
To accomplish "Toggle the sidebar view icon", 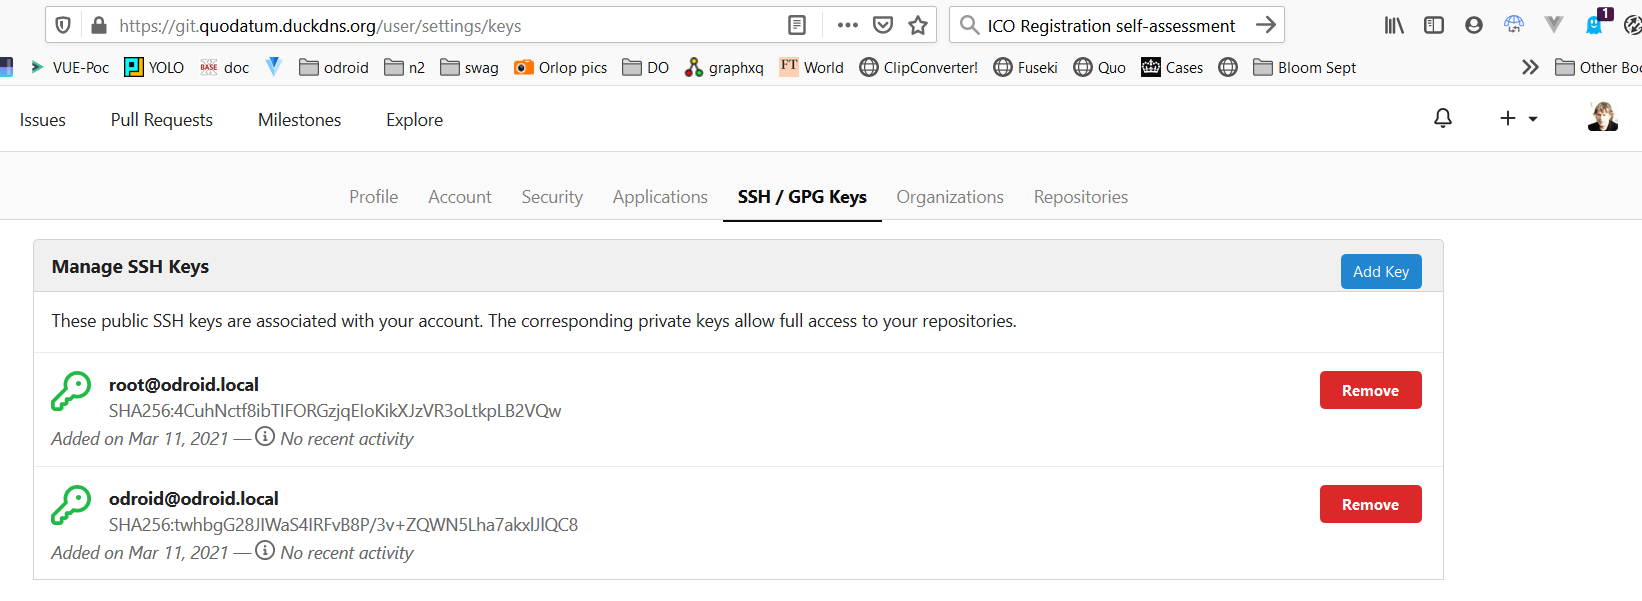I will [1433, 25].
